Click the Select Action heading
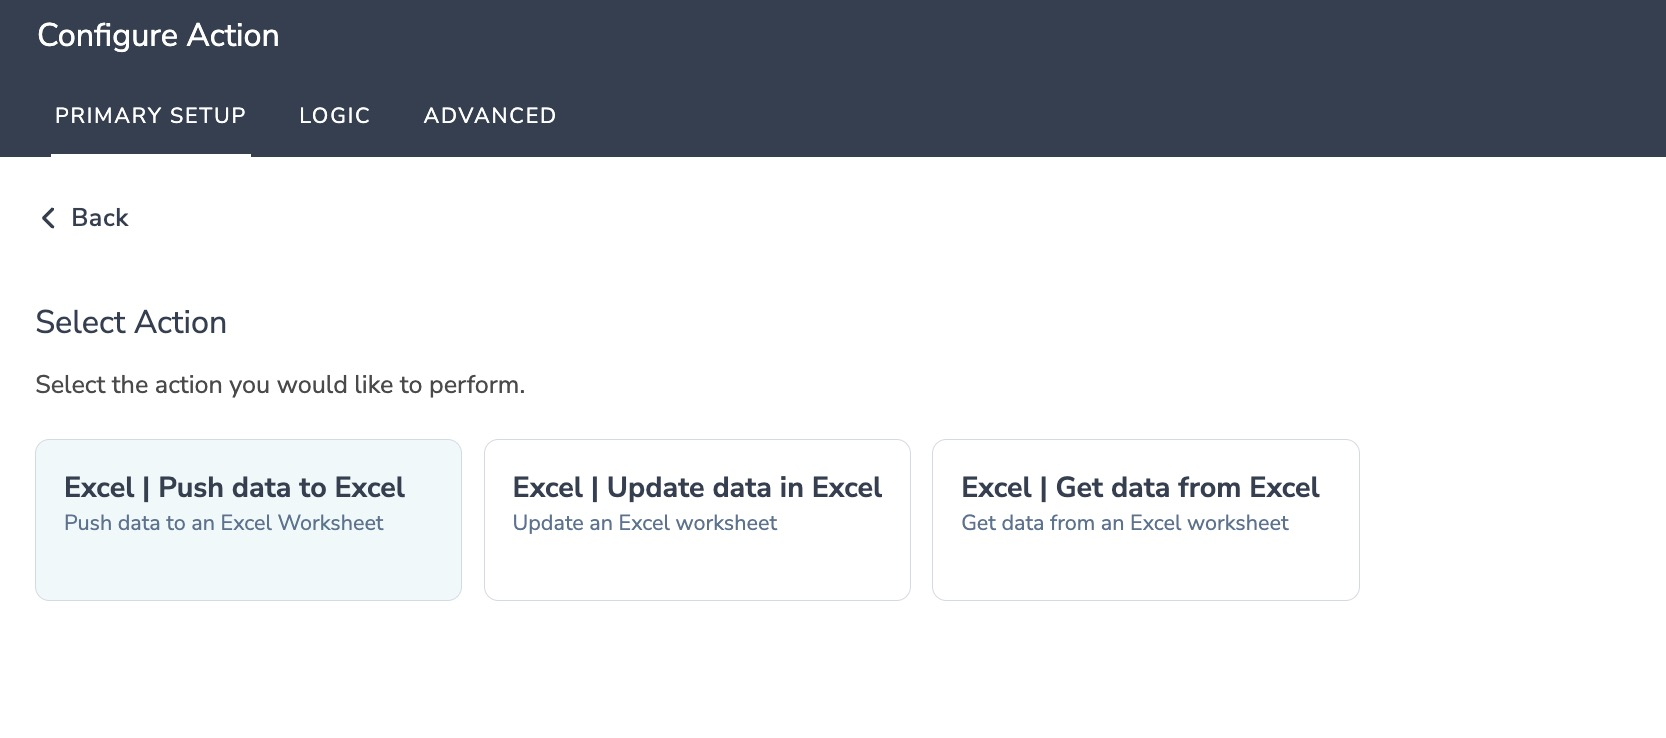The image size is (1666, 738). [131, 322]
